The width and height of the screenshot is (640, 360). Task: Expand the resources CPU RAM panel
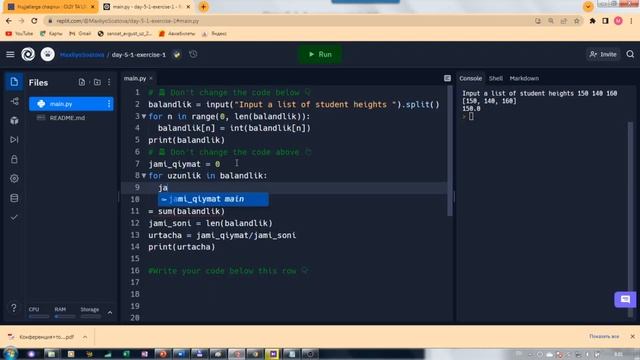point(110,313)
